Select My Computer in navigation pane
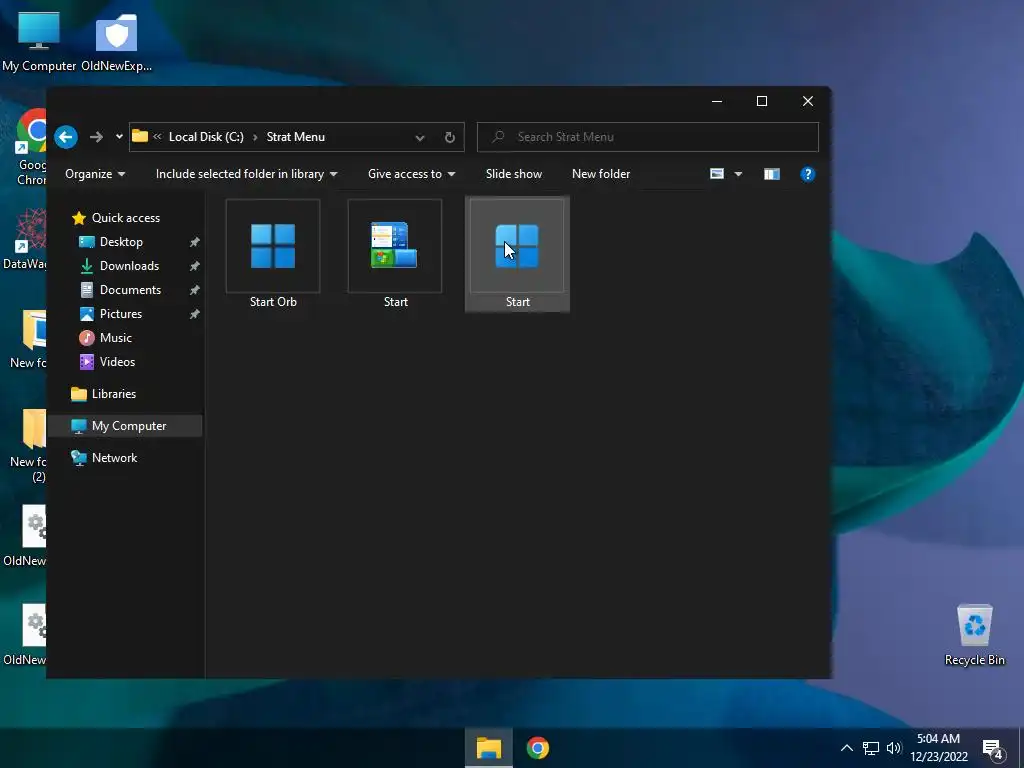Viewport: 1024px width, 768px height. click(x=125, y=426)
